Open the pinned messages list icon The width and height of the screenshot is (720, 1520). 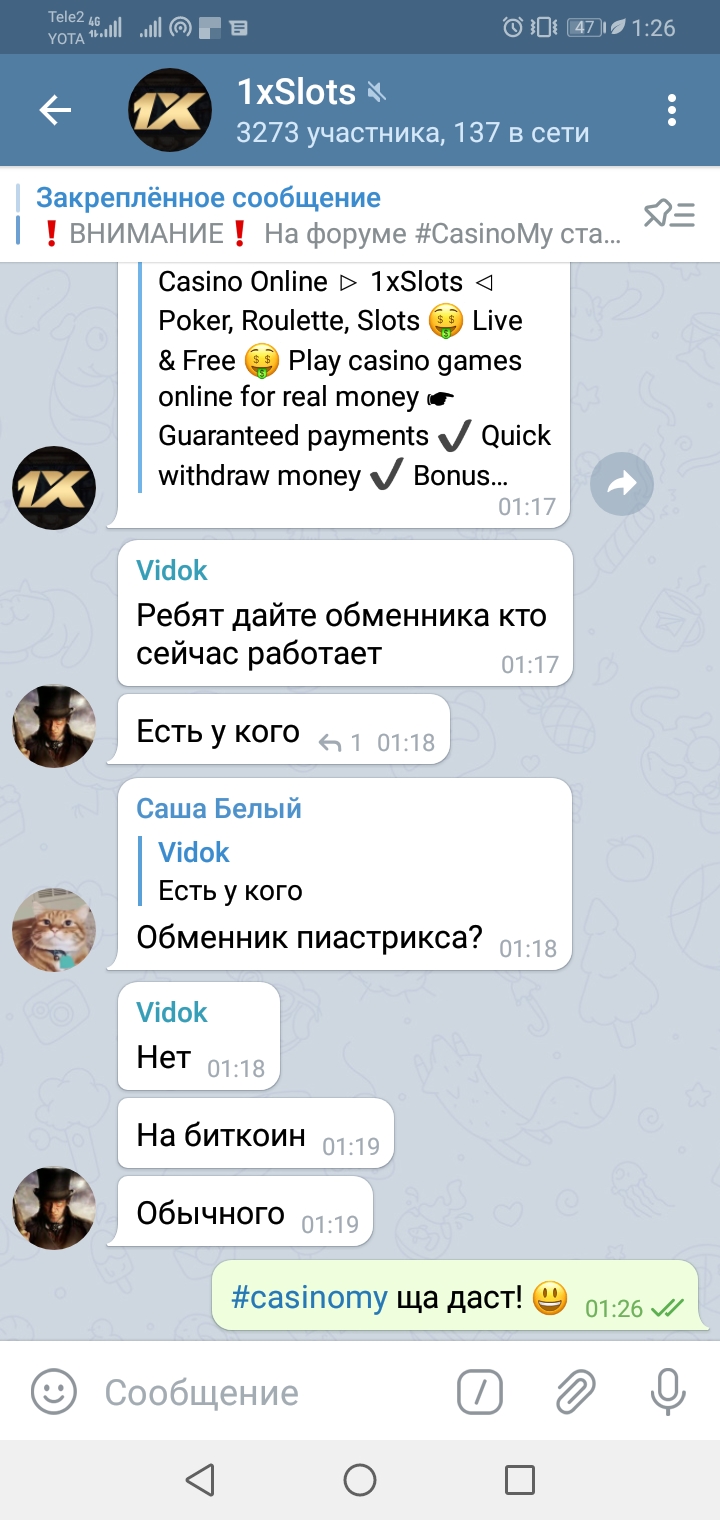pos(669,214)
